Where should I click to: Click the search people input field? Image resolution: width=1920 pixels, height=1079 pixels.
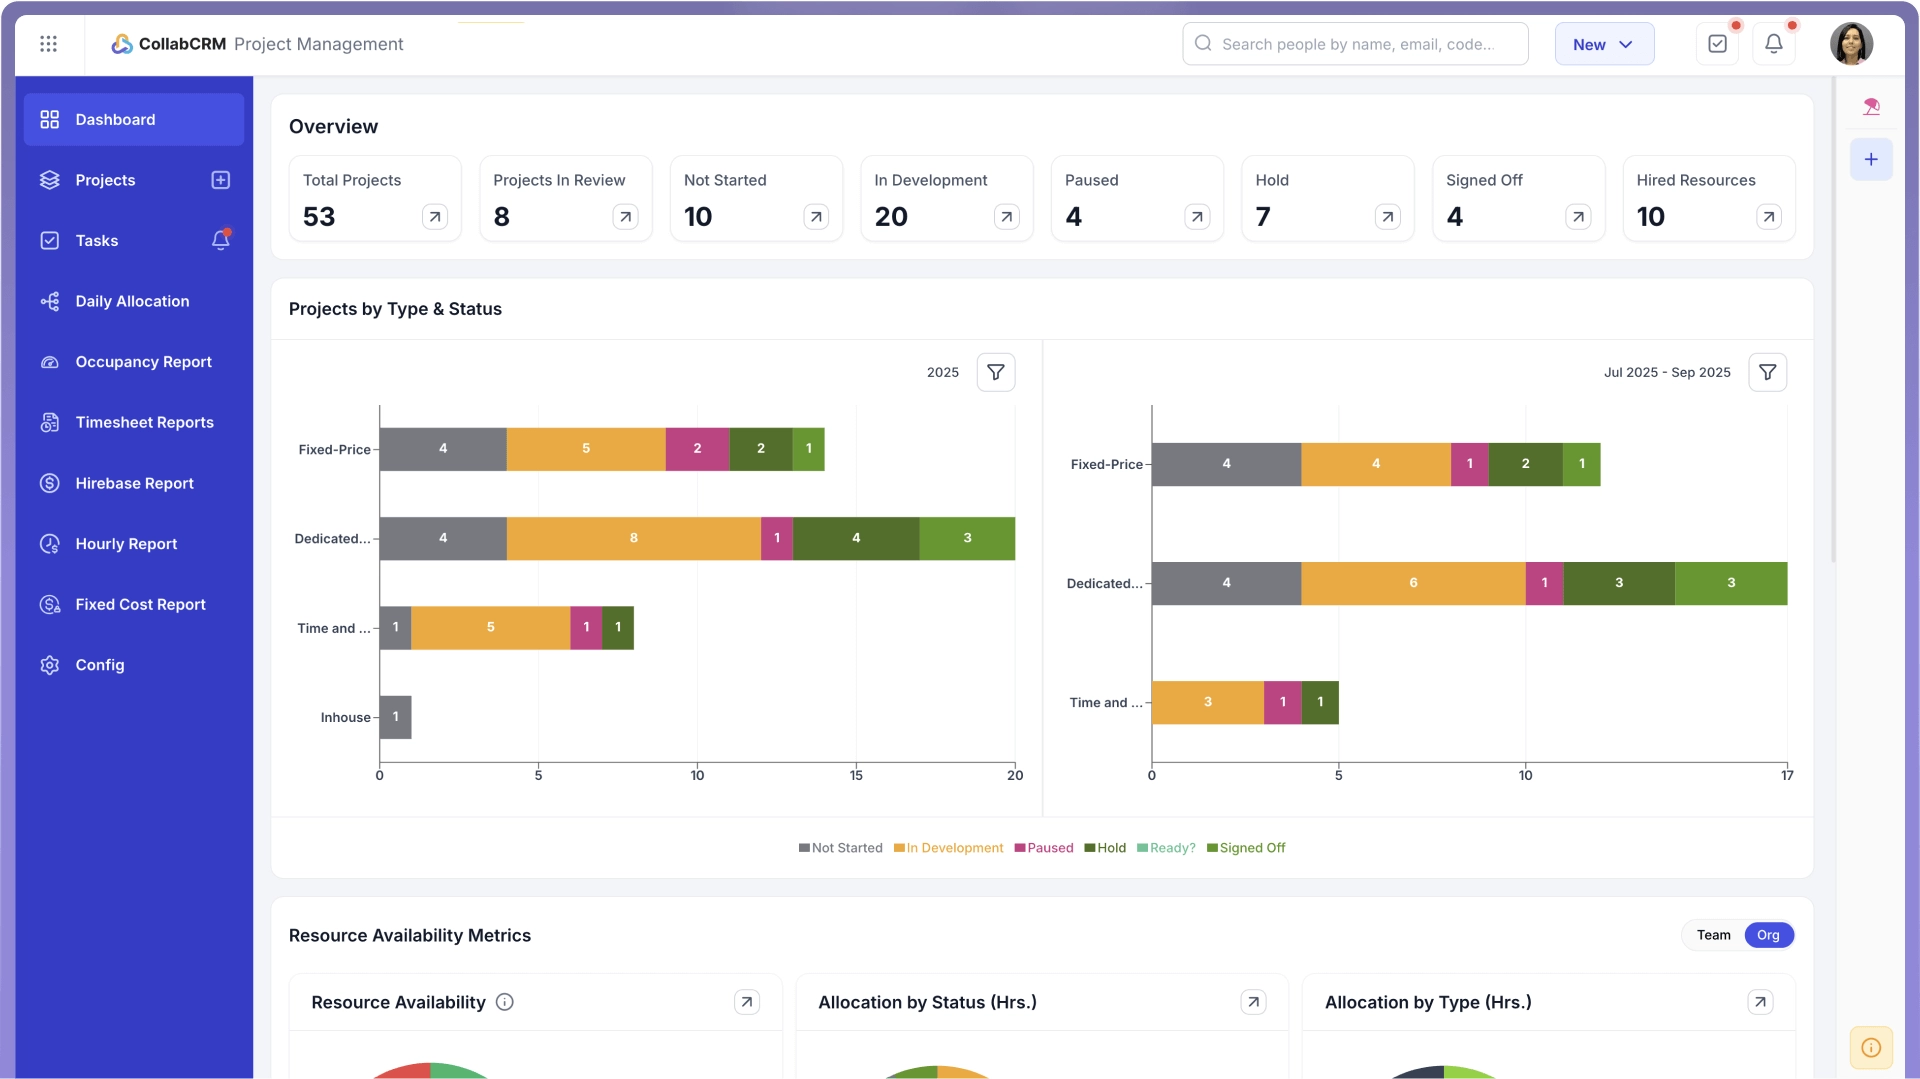click(x=1355, y=44)
